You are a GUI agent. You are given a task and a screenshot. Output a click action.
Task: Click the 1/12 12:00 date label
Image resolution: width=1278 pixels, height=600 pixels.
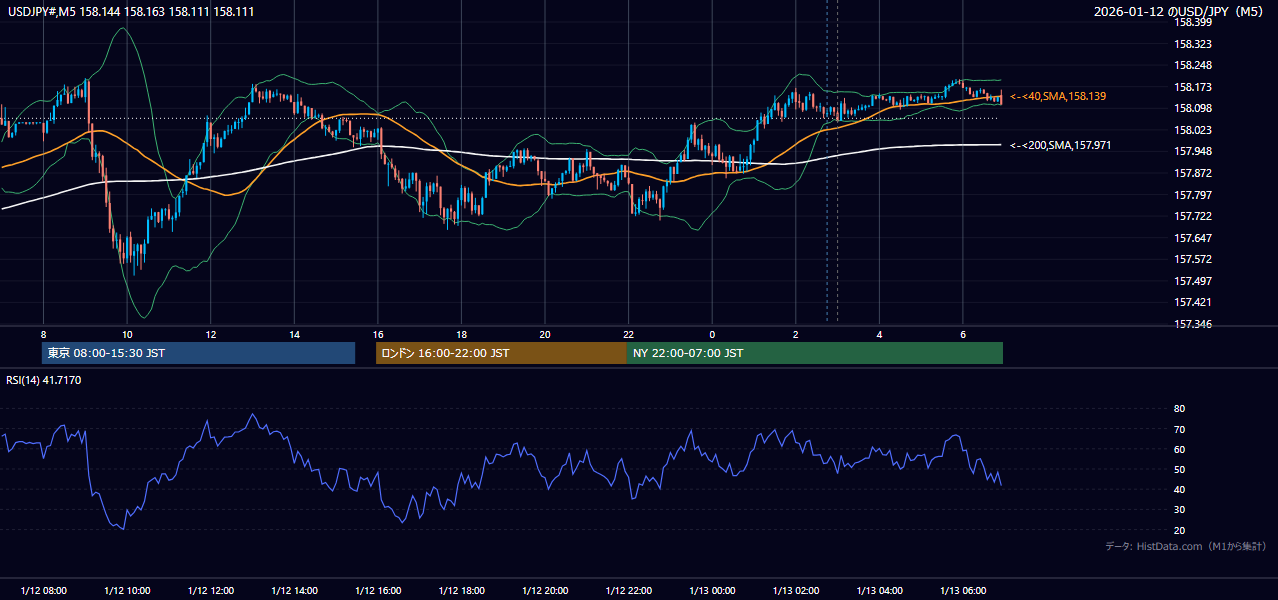[x=210, y=590]
